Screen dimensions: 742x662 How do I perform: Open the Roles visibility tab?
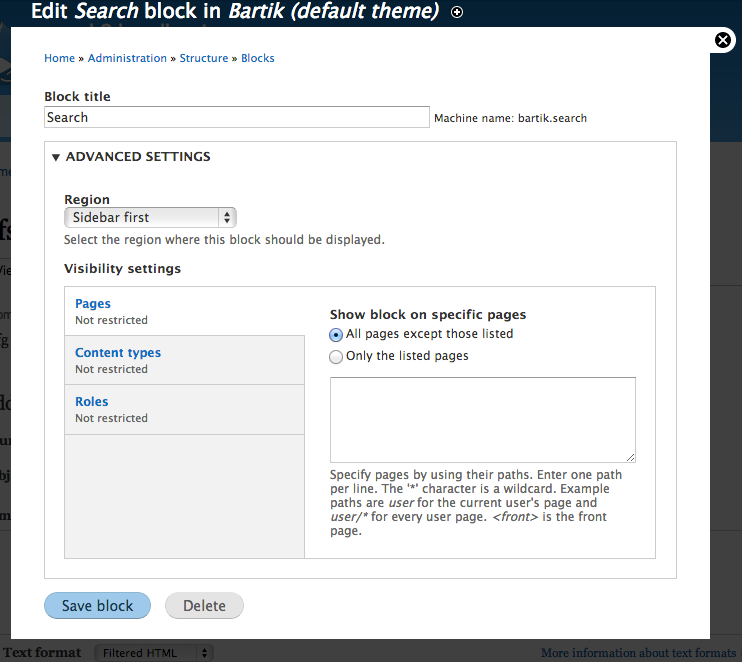tap(92, 402)
